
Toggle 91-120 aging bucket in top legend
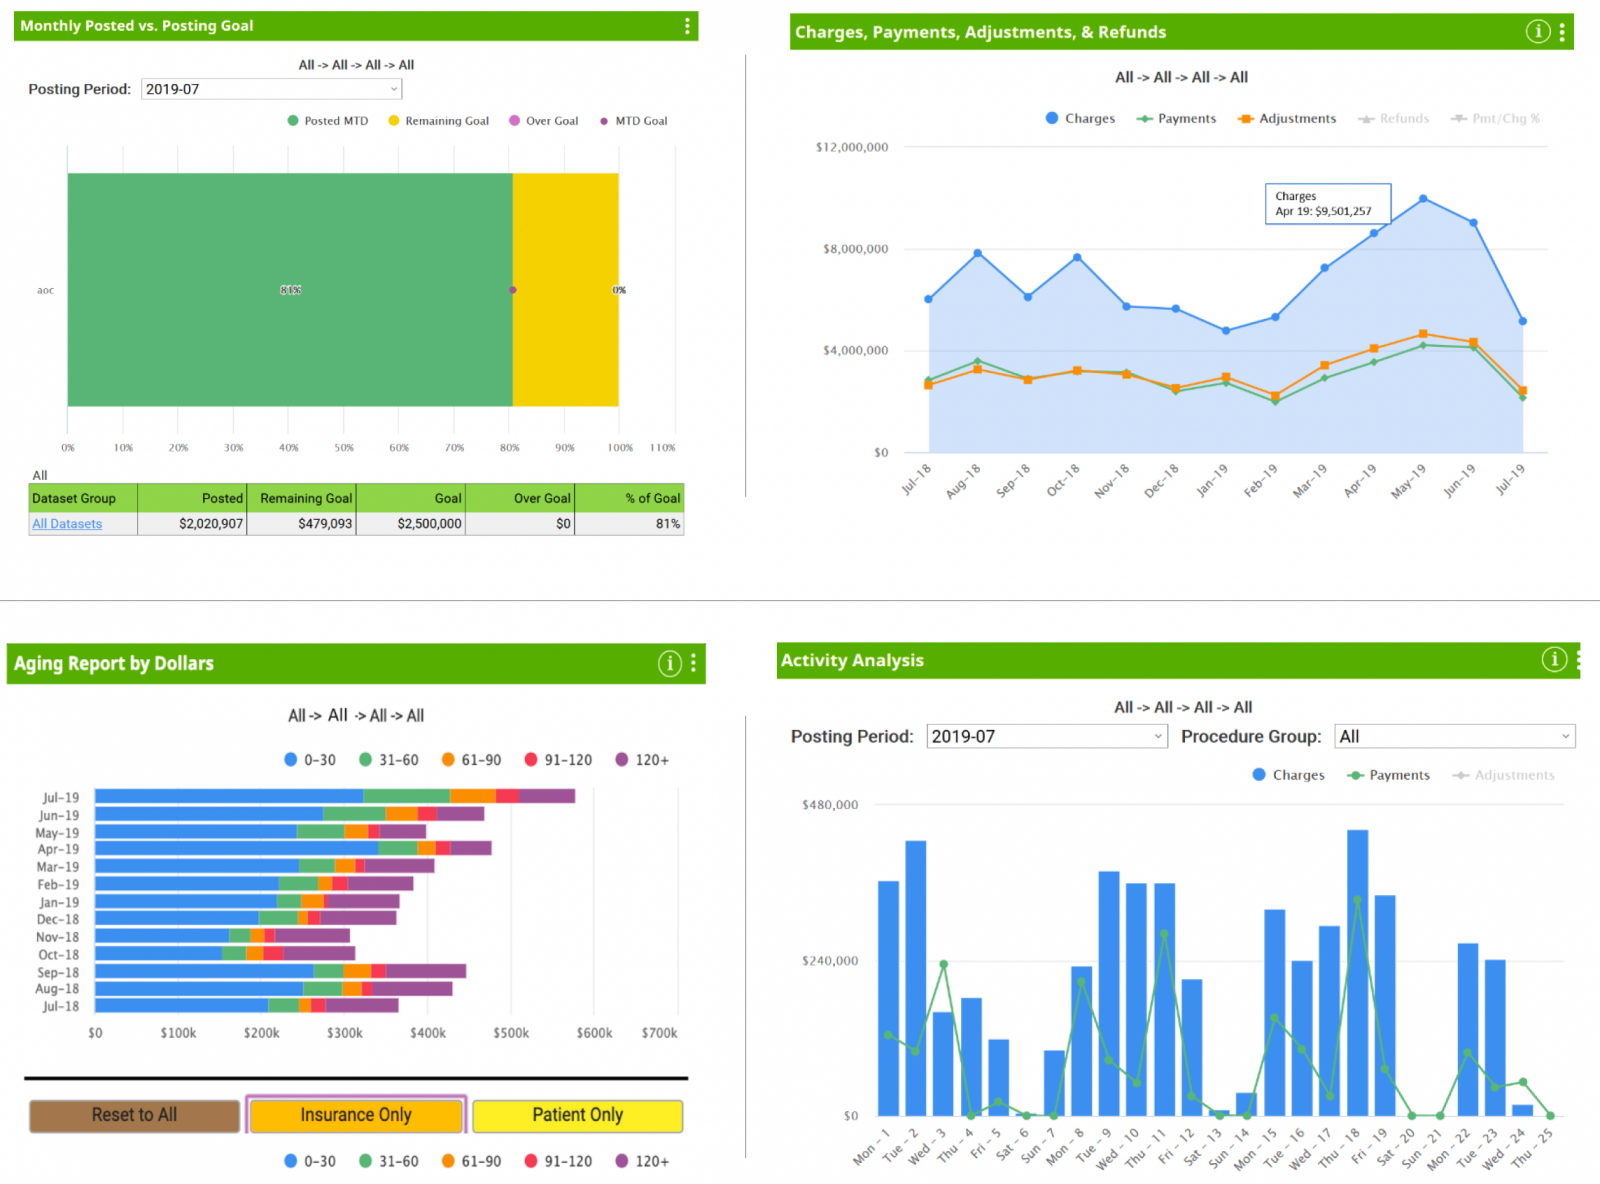click(559, 760)
